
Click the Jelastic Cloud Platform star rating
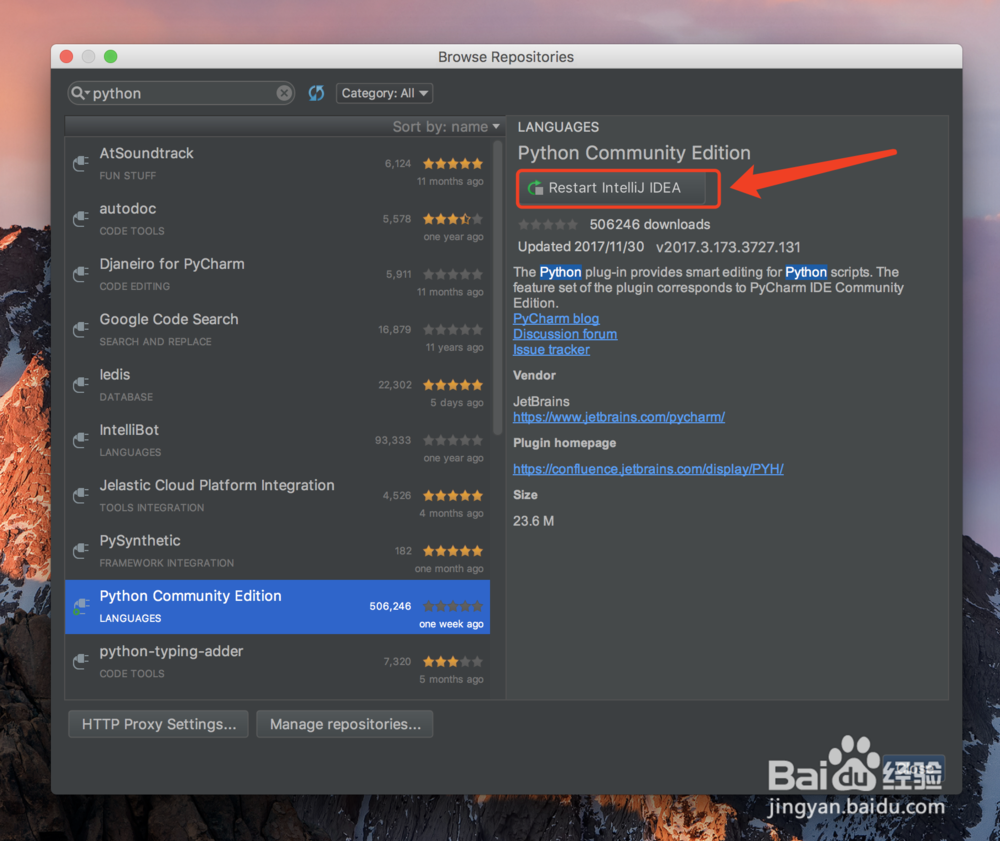point(453,495)
